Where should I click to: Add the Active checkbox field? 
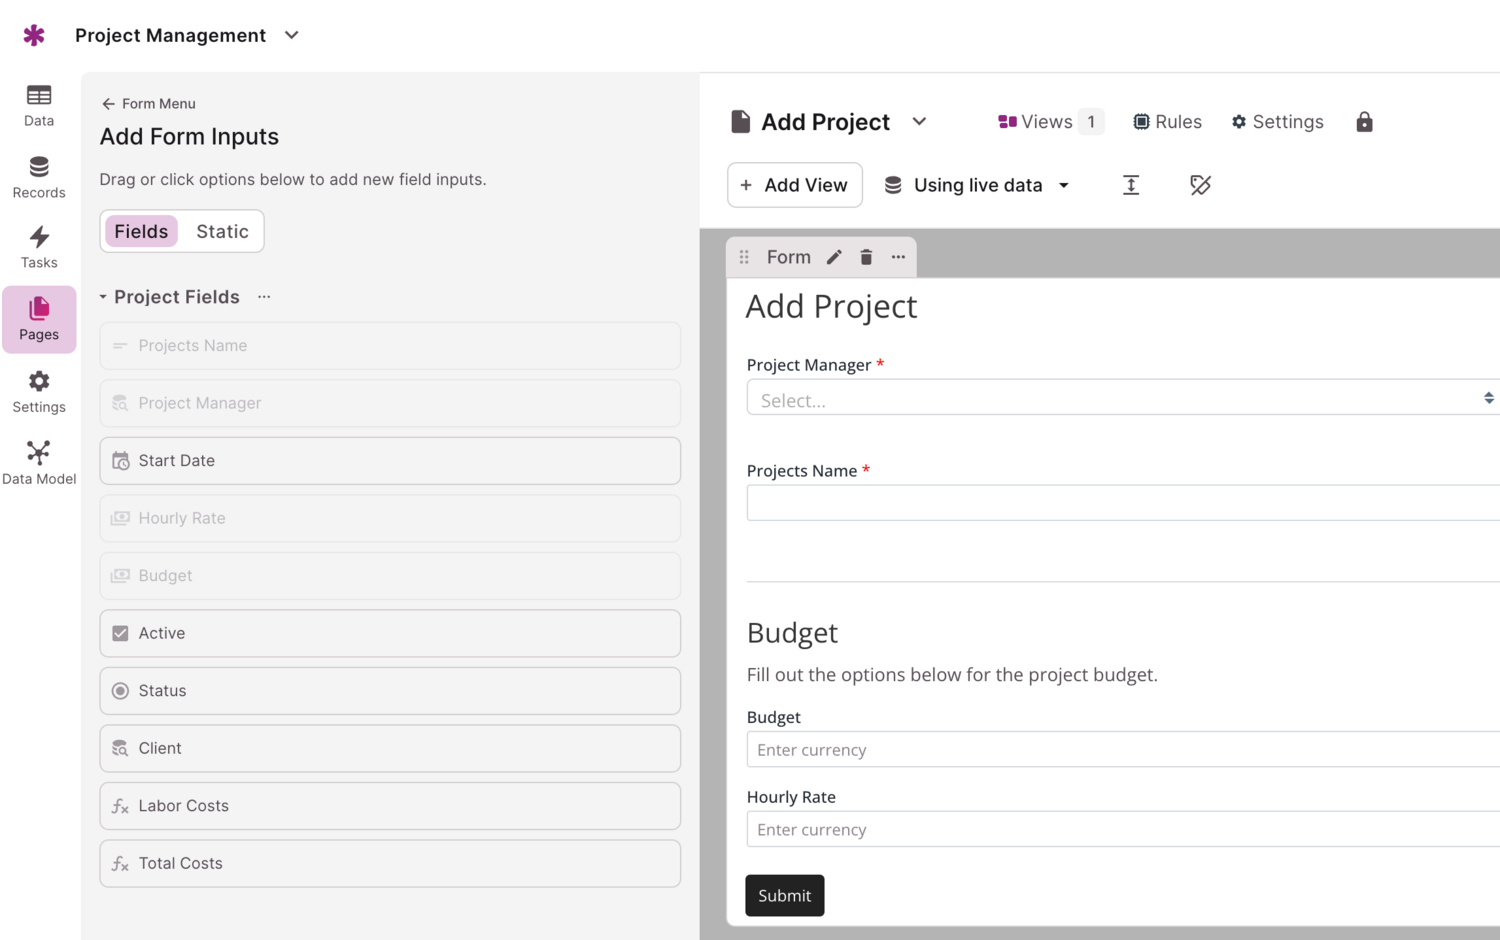390,633
